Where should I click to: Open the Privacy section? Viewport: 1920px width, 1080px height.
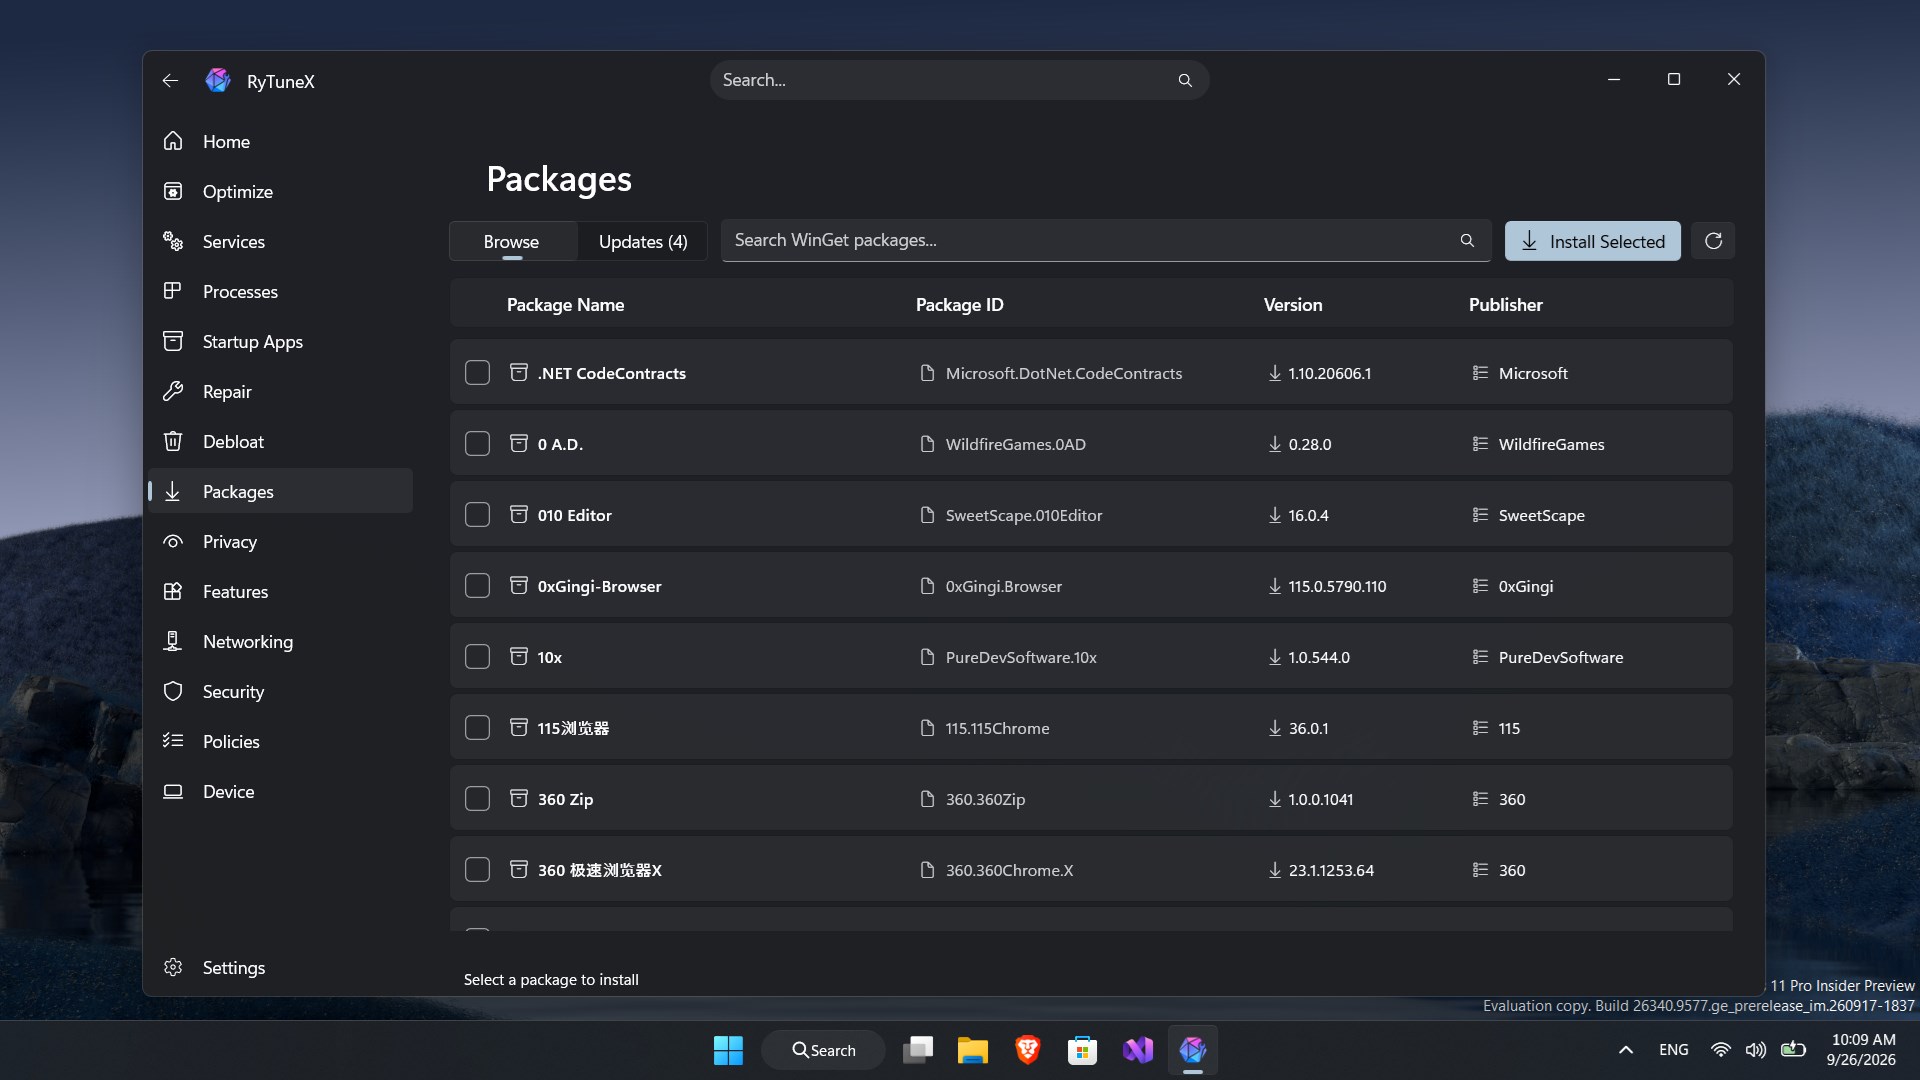[280, 541]
